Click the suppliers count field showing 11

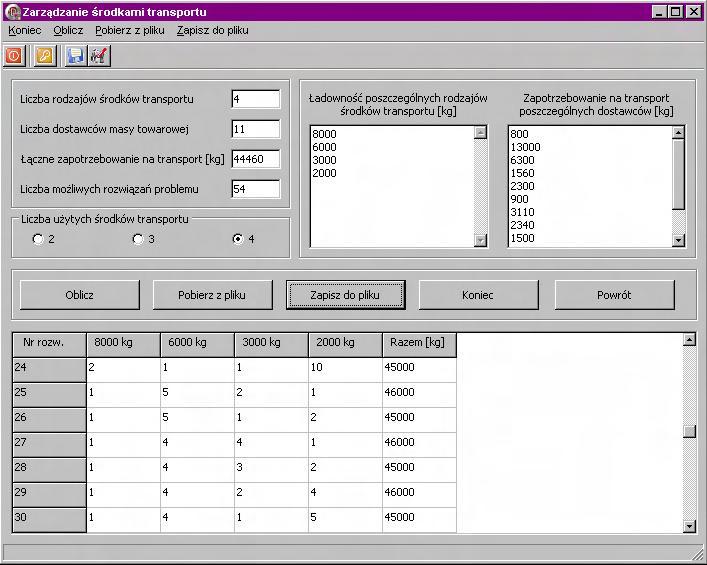pos(256,129)
